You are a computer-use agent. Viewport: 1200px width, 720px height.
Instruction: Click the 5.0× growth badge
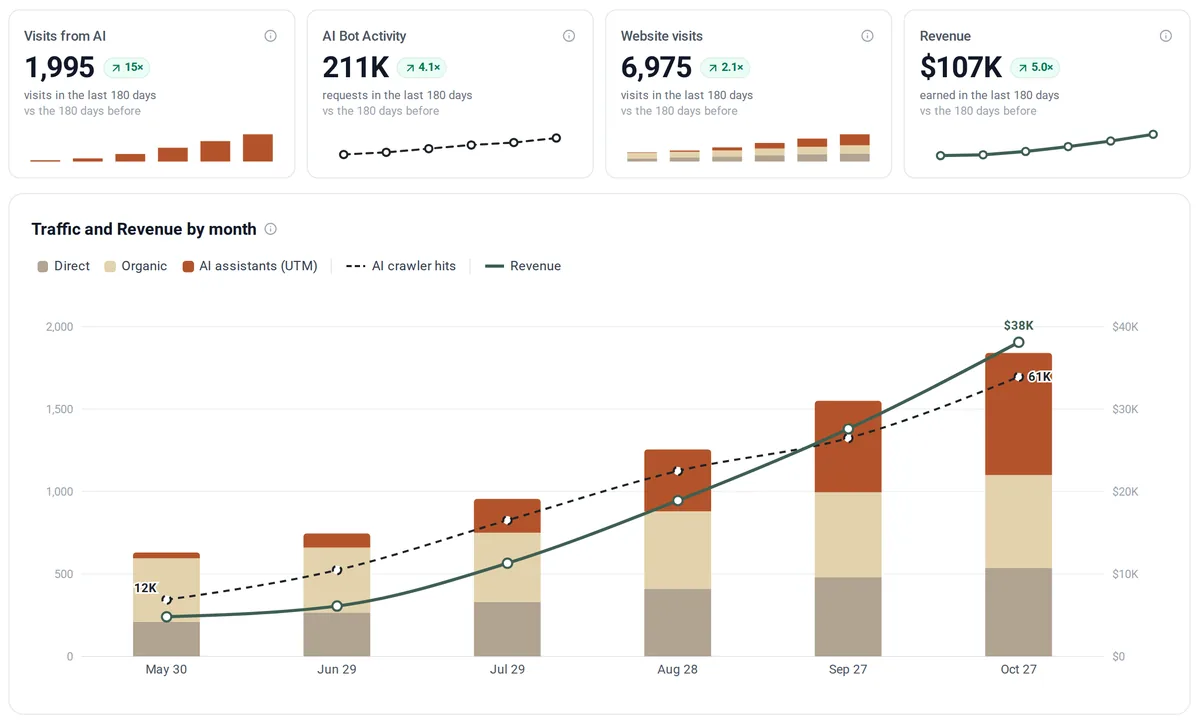point(1034,68)
